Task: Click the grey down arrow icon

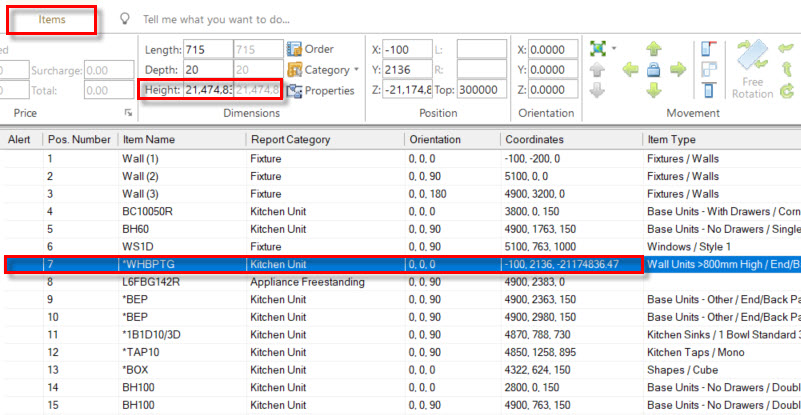Action: pyautogui.click(x=597, y=90)
